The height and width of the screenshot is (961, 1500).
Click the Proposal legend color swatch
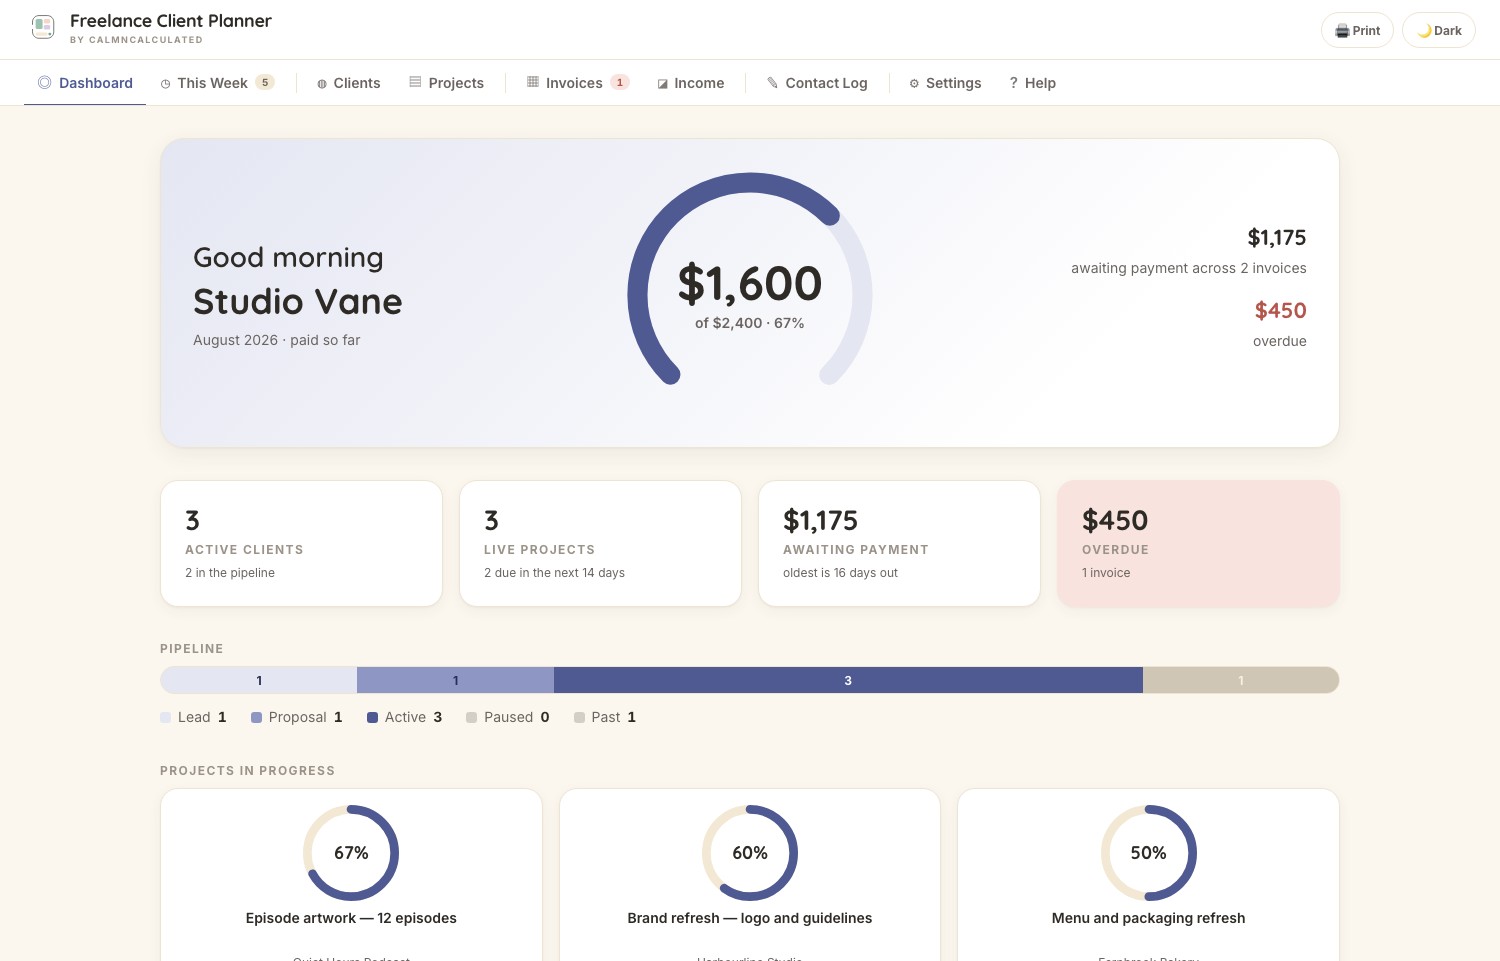point(256,717)
